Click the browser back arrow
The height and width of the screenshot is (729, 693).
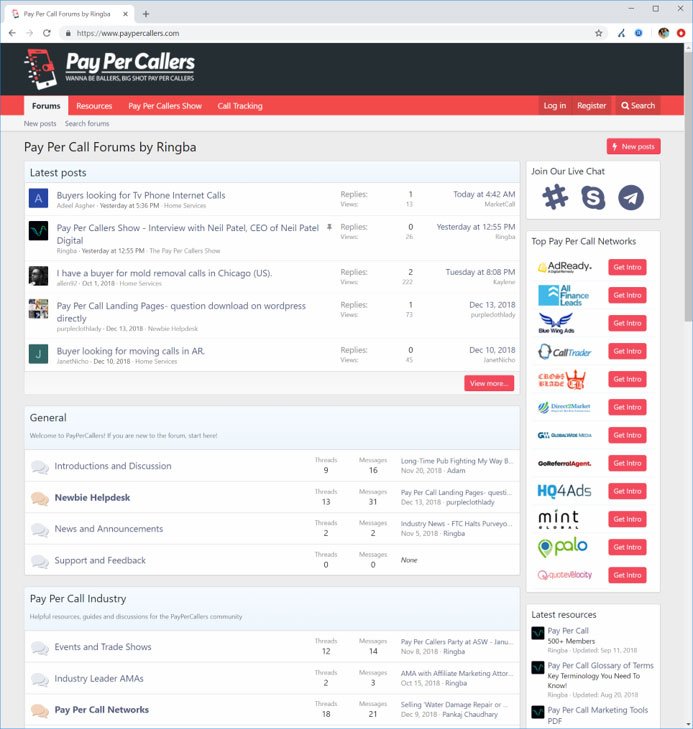point(13,33)
